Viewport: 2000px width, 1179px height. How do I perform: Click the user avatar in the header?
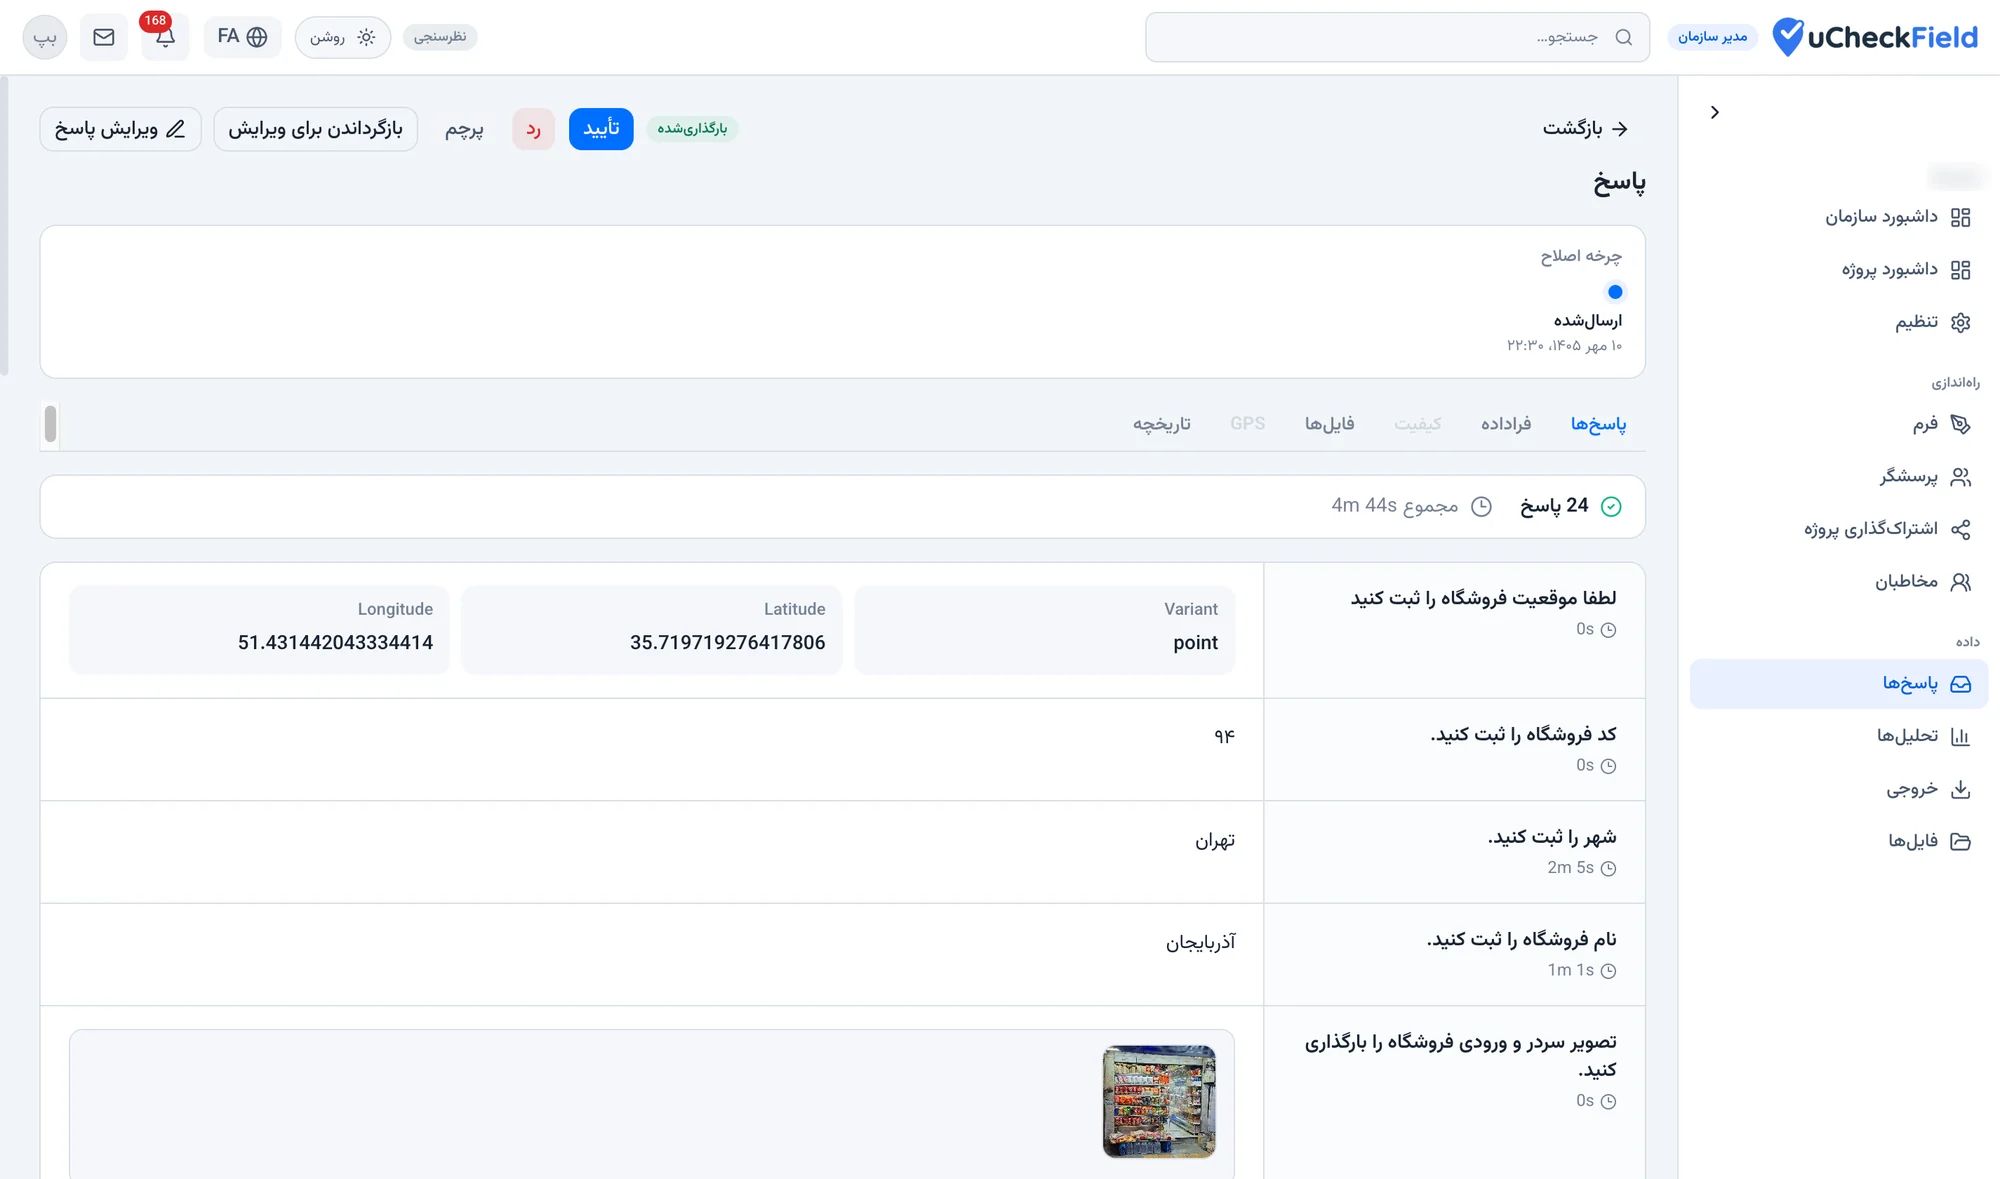click(45, 37)
